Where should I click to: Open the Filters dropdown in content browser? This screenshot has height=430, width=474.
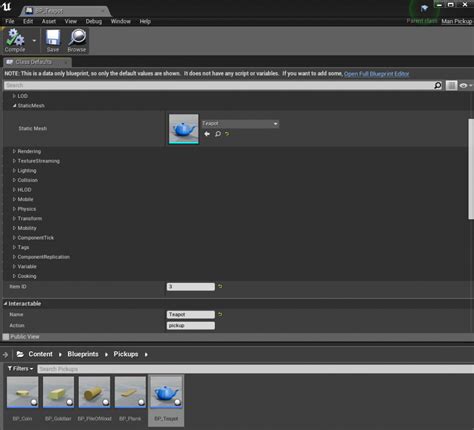click(20, 369)
